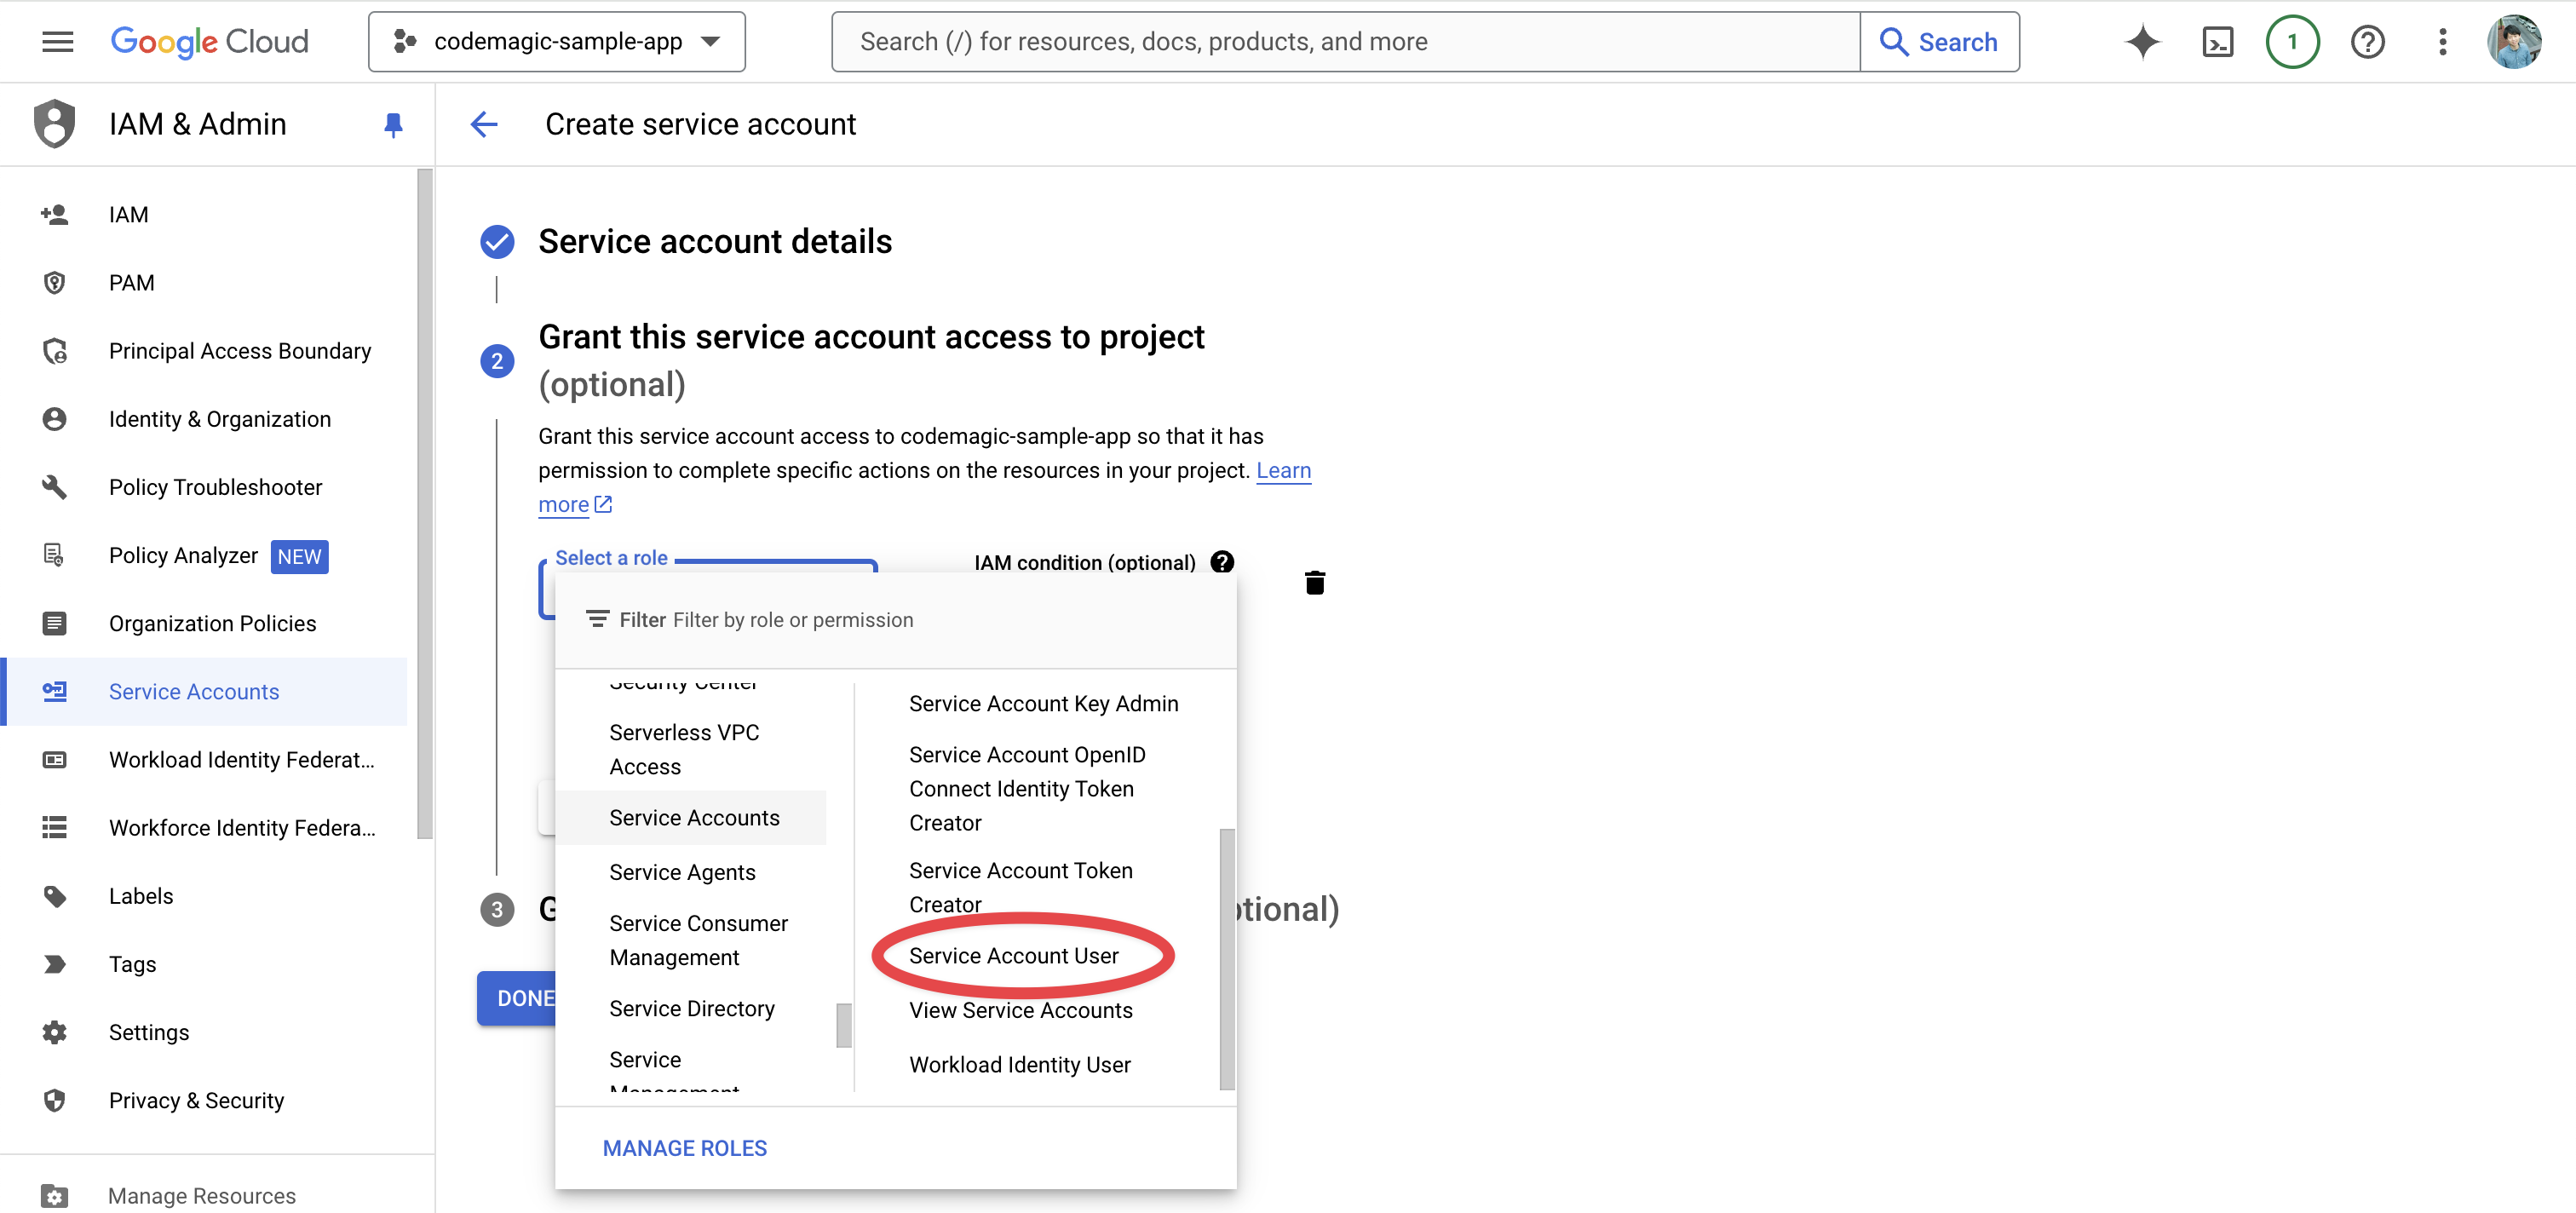Viewport: 2576px width, 1213px height.
Task: Click the back arrow navigation icon
Action: pyautogui.click(x=483, y=124)
